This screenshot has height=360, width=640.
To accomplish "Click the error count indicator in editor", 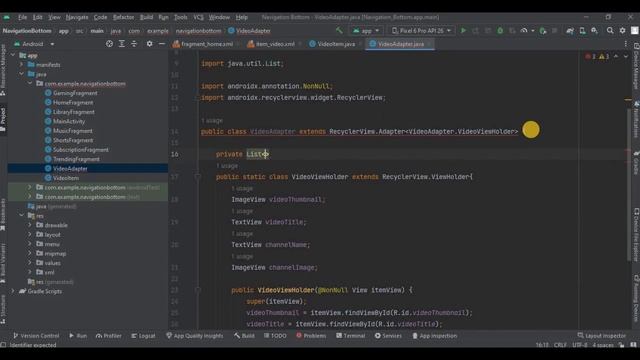I will tap(591, 56).
